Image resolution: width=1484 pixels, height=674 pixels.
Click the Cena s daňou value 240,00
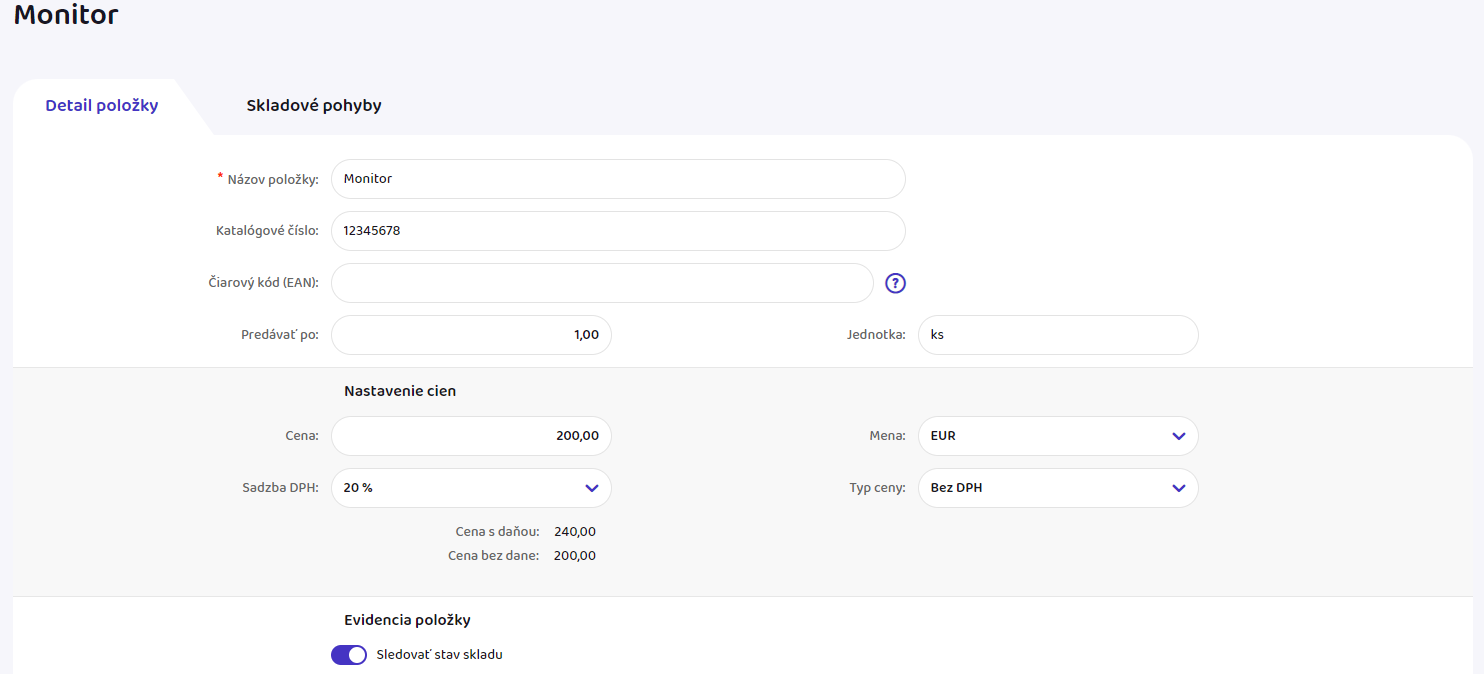coord(575,532)
